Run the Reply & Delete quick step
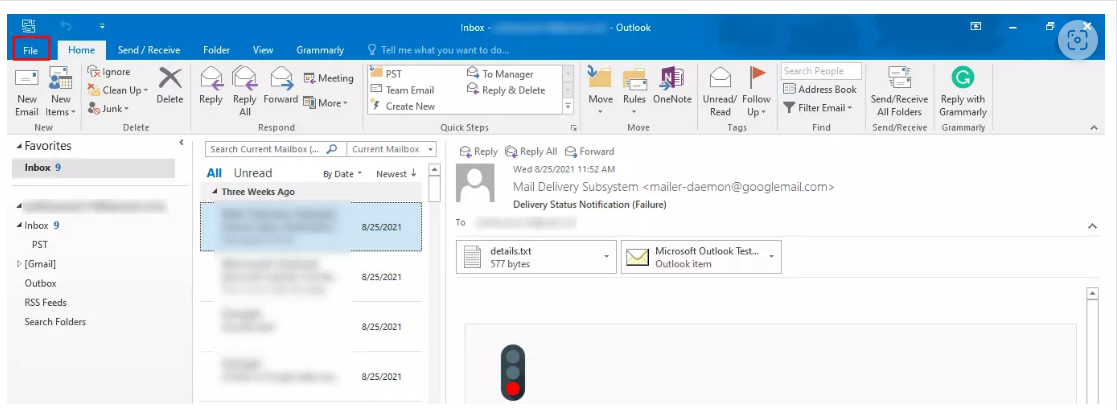This screenshot has width=1117, height=410. 506,90
